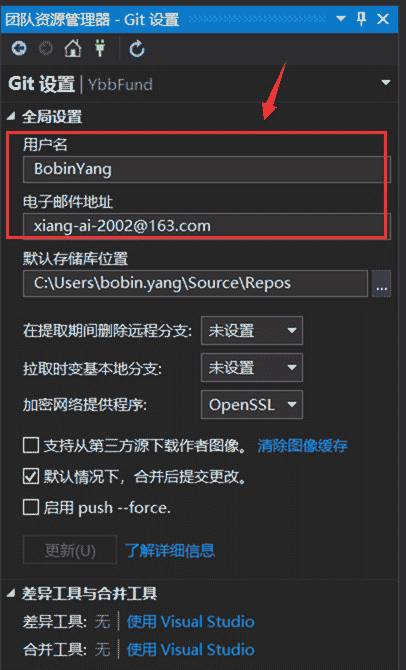This screenshot has width=406, height=670.
Task: Enable push --force checkbox
Action: pyautogui.click(x=31, y=508)
